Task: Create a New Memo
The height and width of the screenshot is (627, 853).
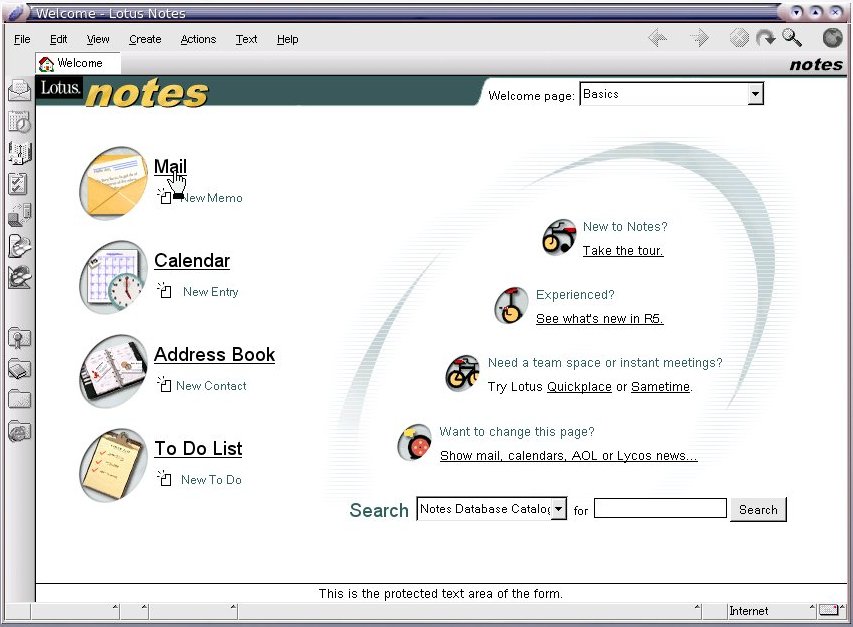Action: (211, 198)
